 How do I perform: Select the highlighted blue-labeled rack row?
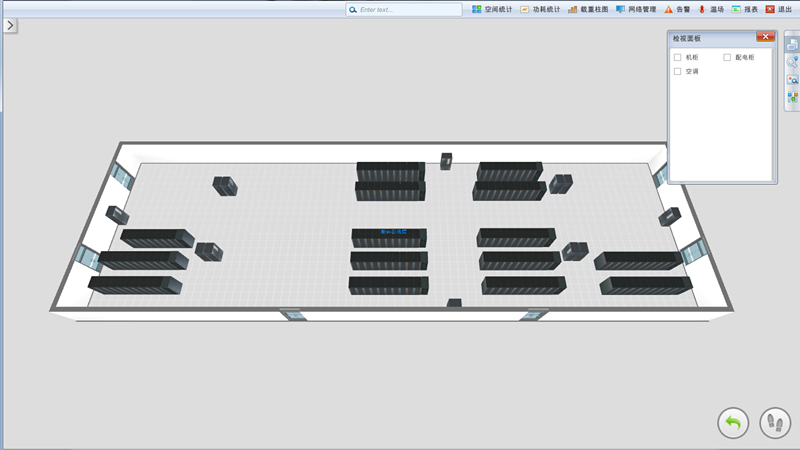389,237
